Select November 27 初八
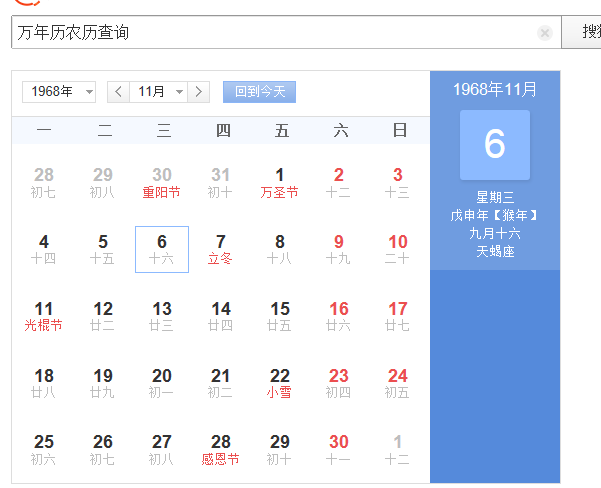The height and width of the screenshot is (488, 601). 162,450
